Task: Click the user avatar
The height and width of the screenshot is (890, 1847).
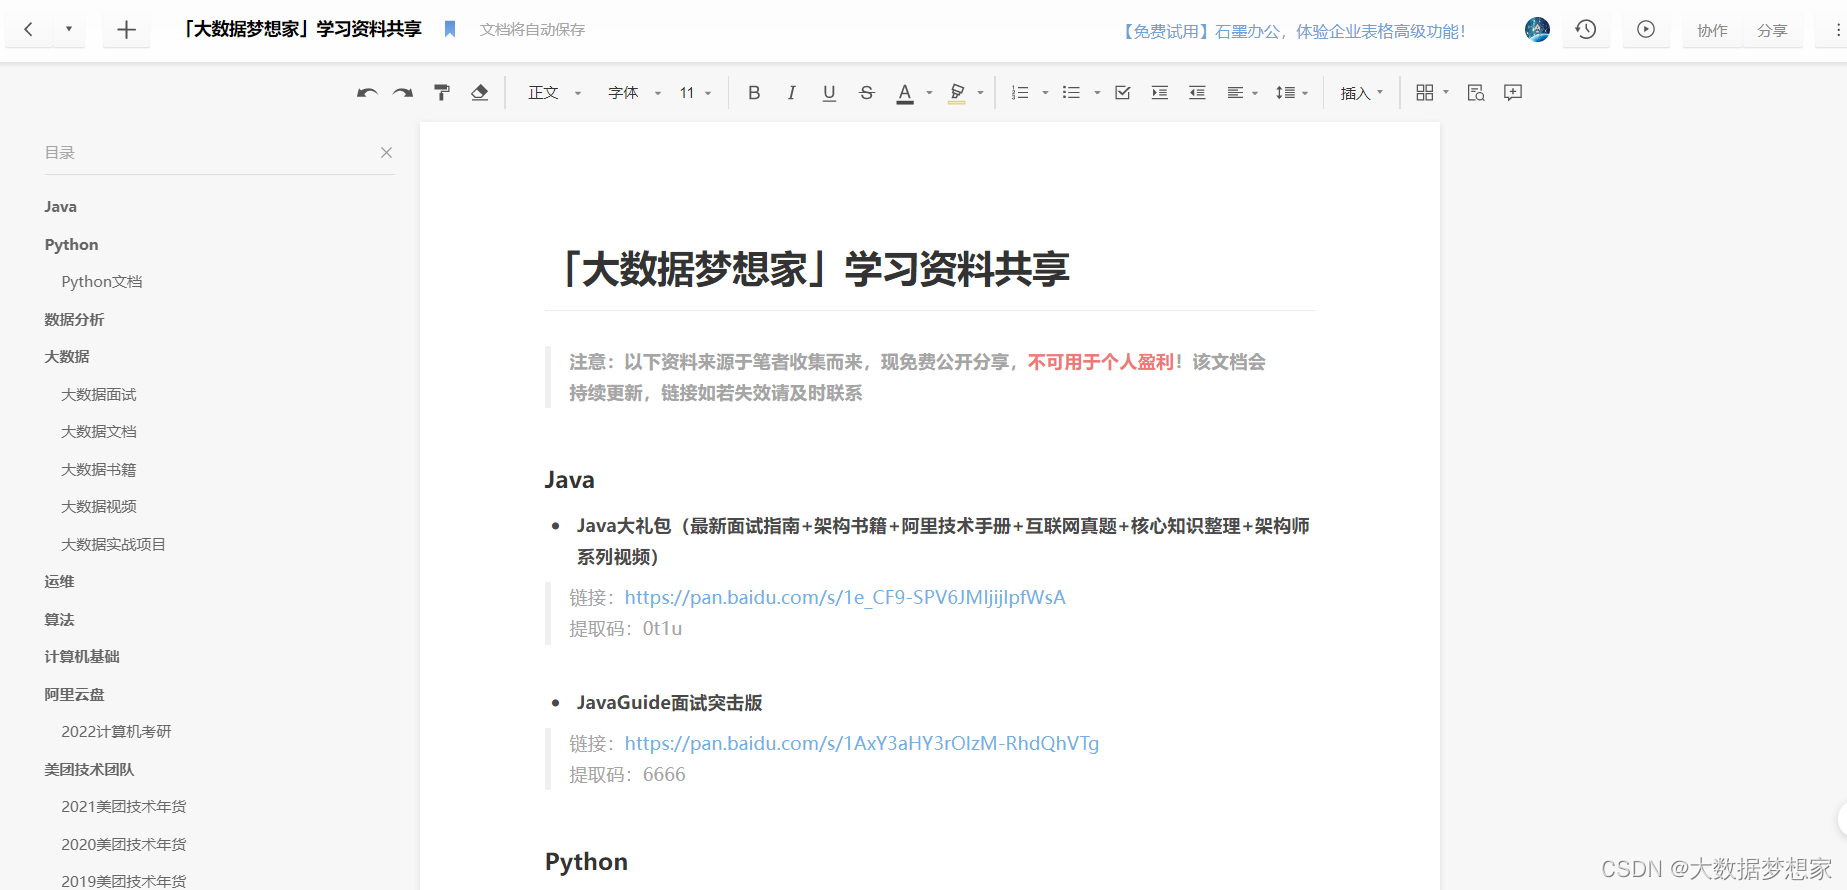Action: [1537, 30]
